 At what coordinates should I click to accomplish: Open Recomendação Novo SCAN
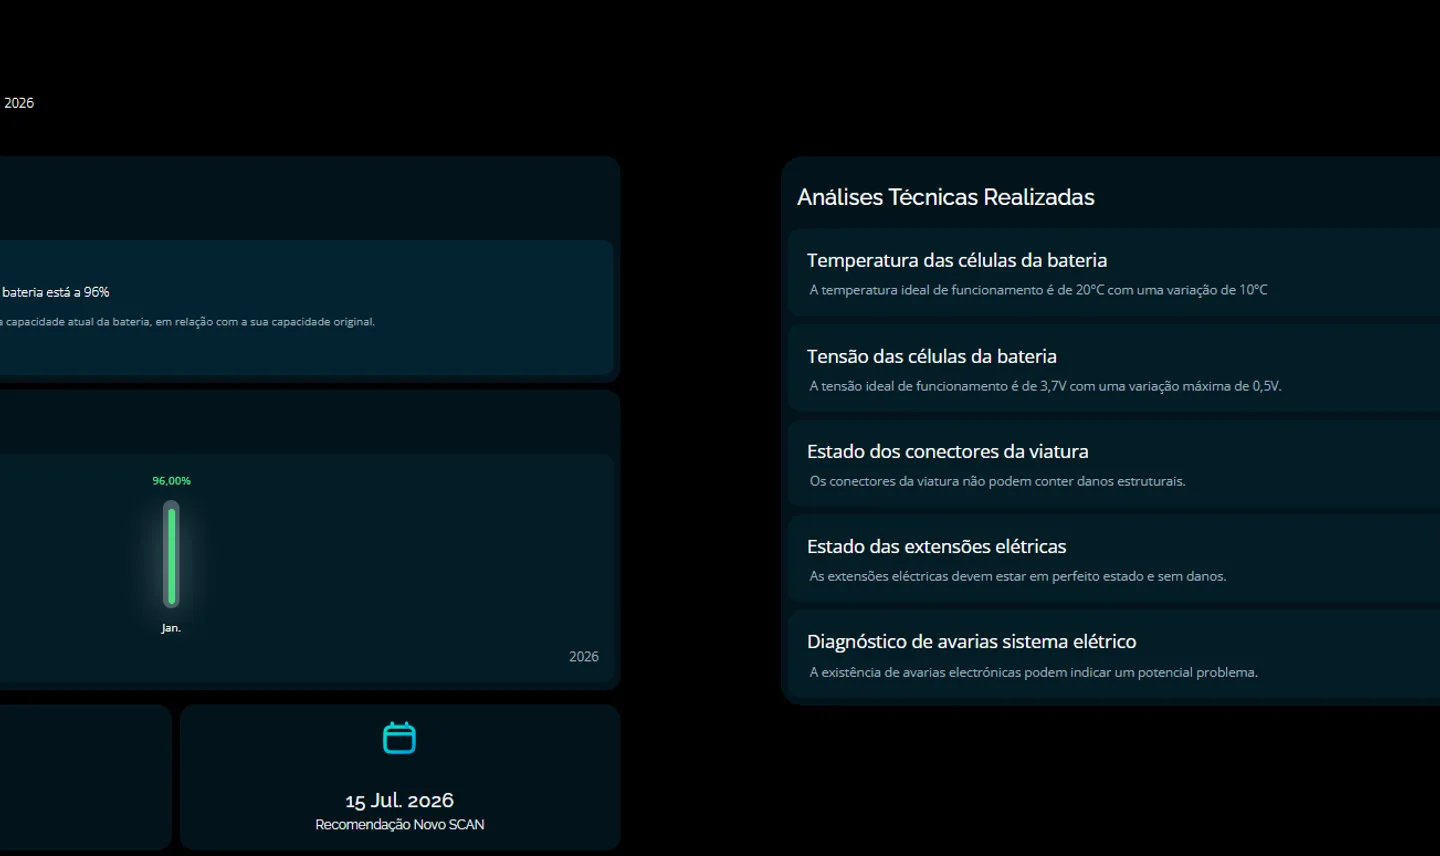click(x=399, y=825)
